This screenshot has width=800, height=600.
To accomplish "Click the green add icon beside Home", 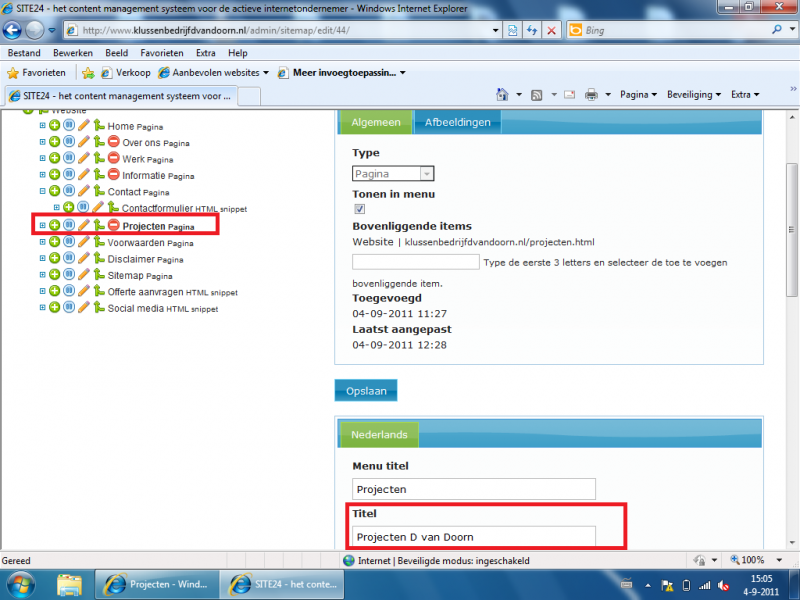I will pos(55,126).
